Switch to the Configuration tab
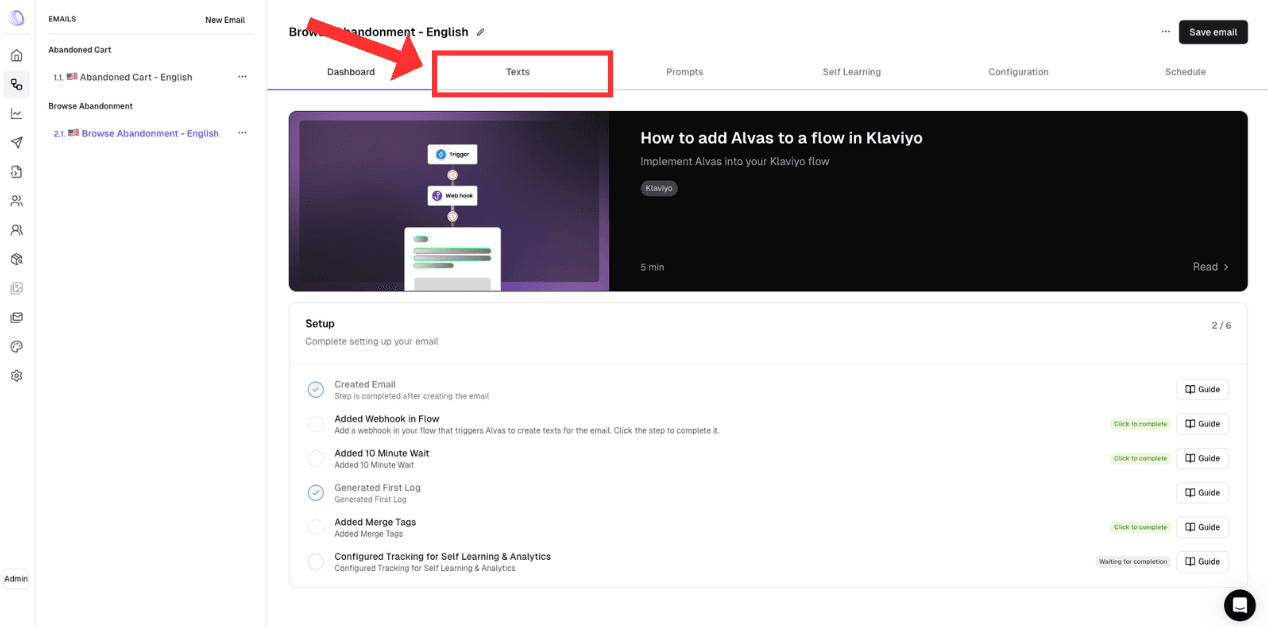1268x627 pixels. pyautogui.click(x=1018, y=72)
